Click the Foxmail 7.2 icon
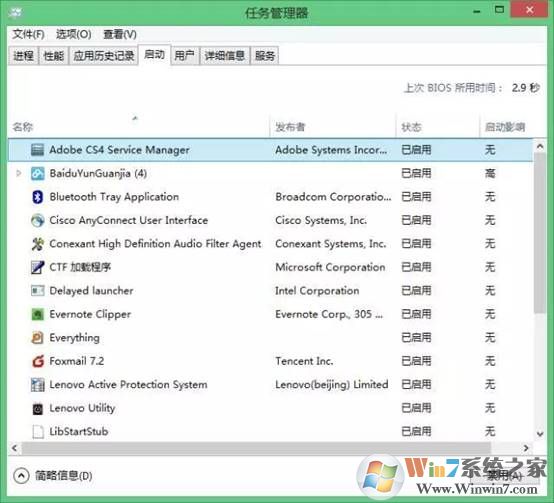This screenshot has height=503, width=554. 37,361
